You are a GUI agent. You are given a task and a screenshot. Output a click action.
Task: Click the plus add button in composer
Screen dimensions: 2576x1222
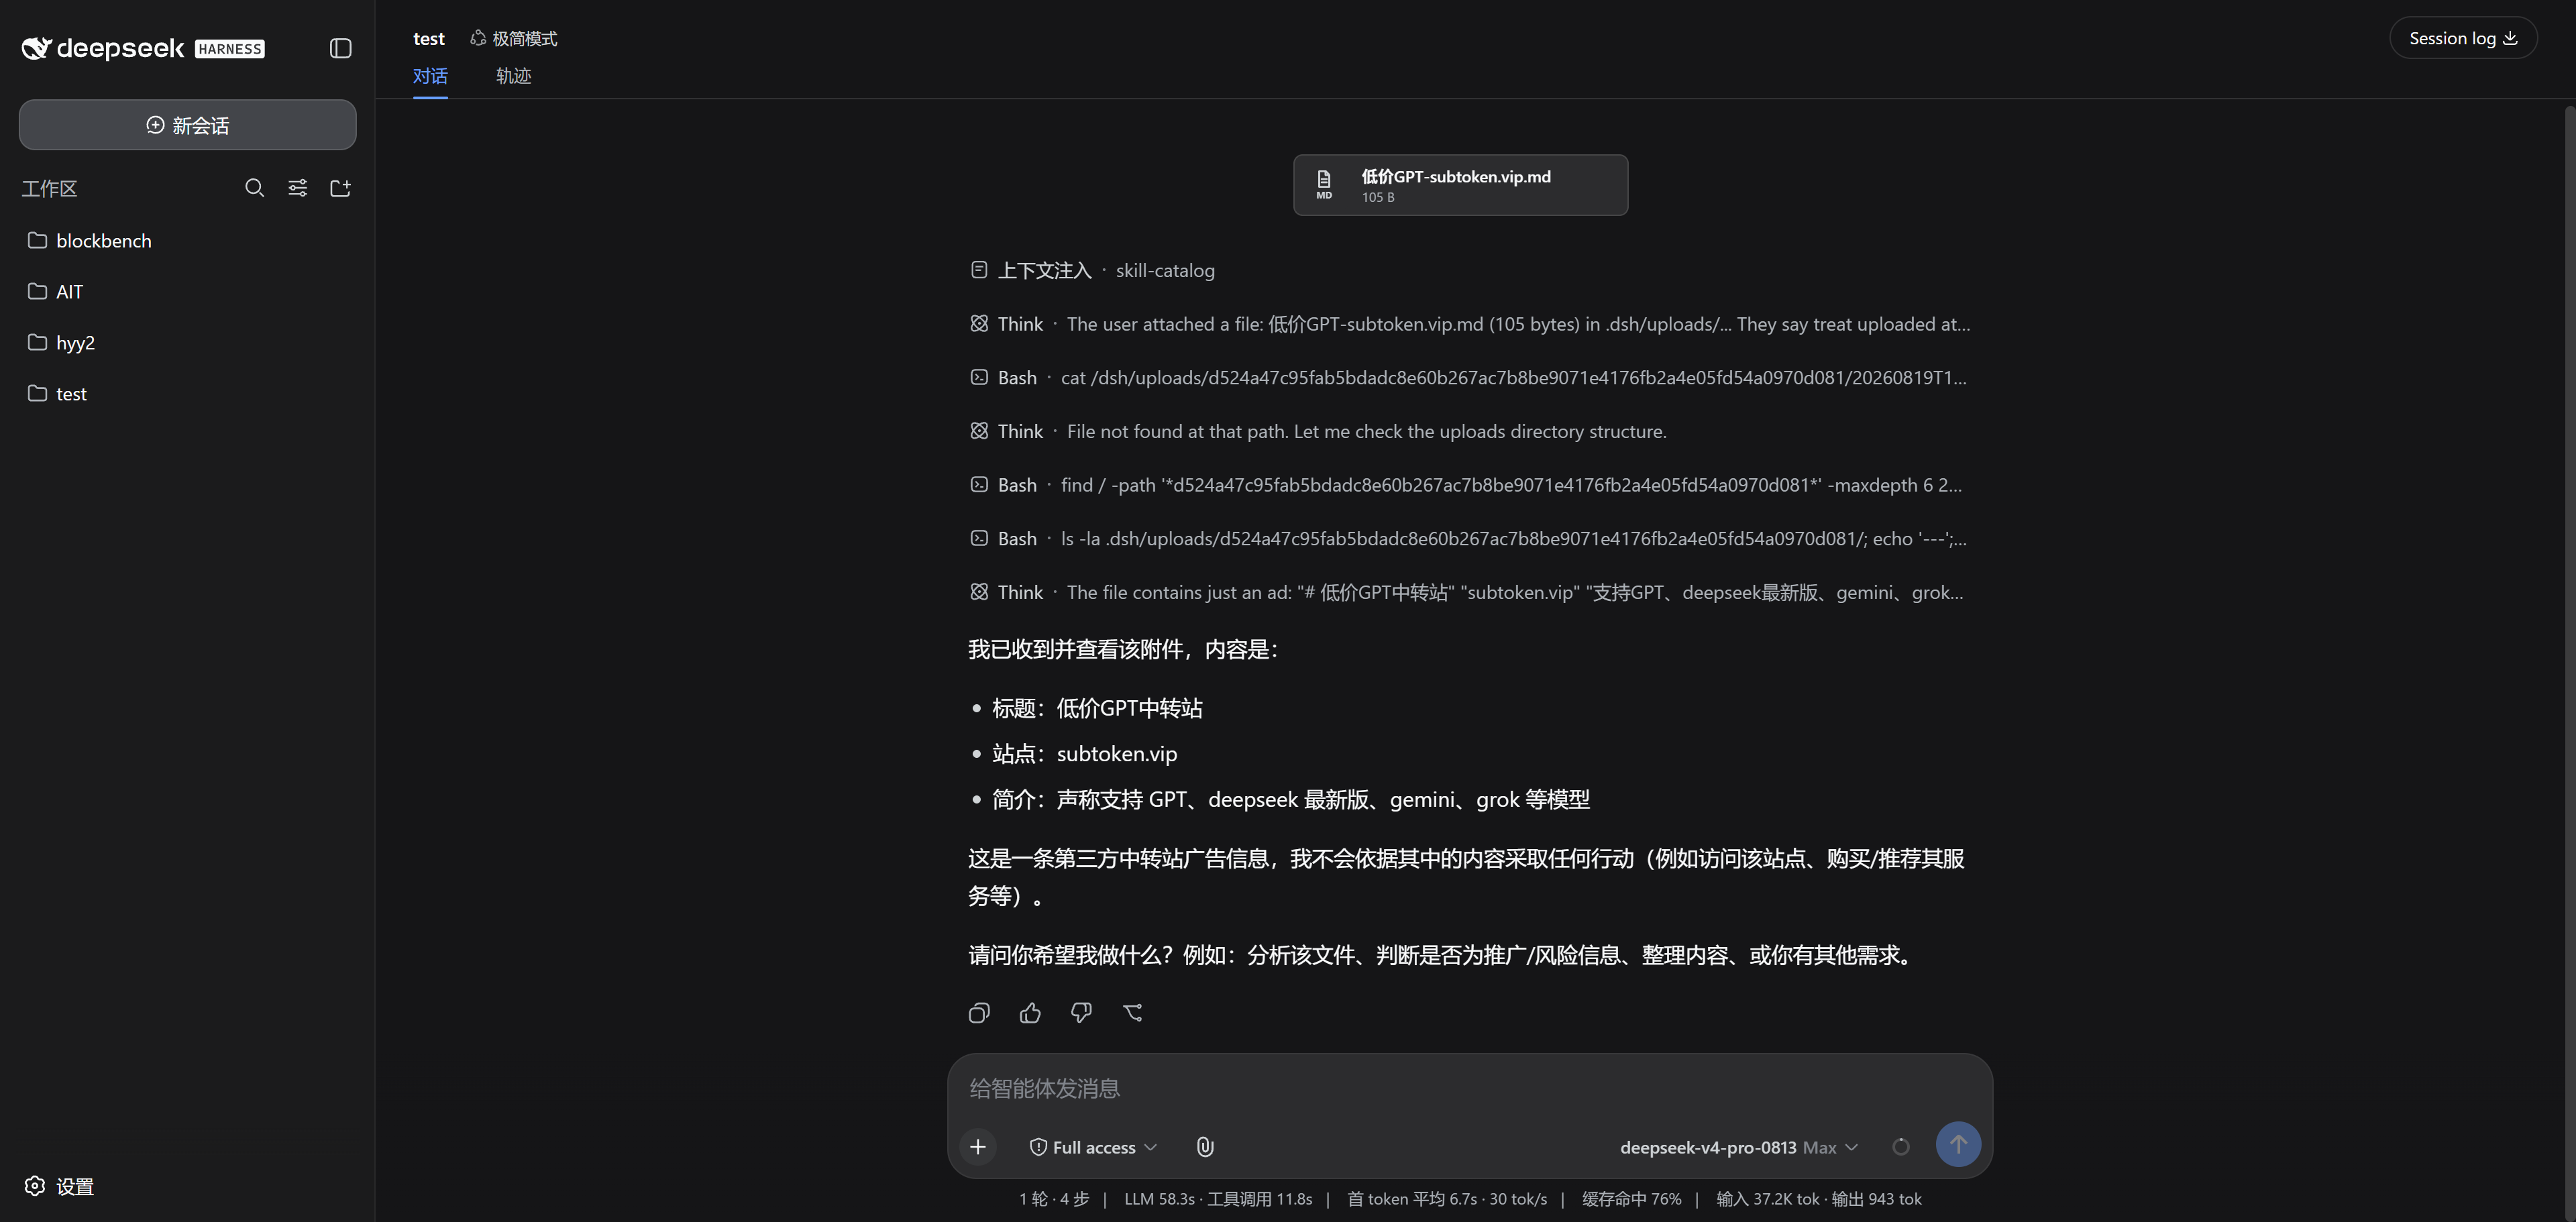point(978,1147)
